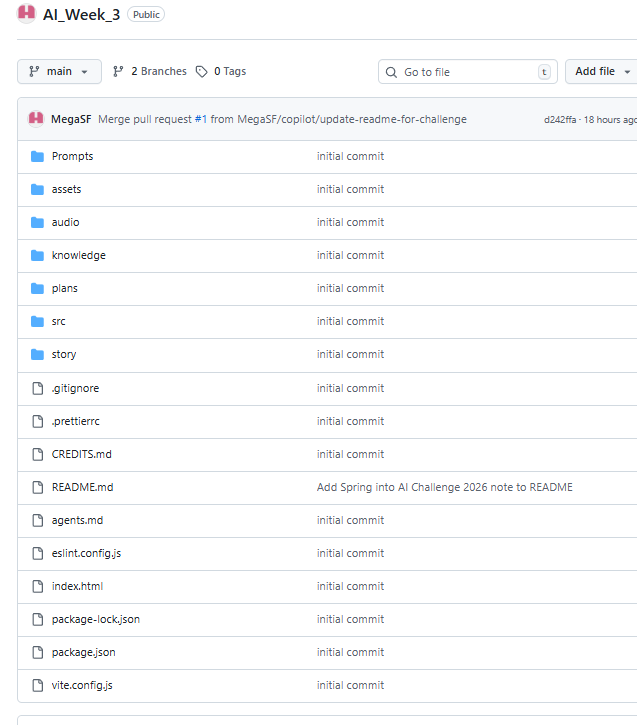Open the .gitignore file name

[x=75, y=388]
